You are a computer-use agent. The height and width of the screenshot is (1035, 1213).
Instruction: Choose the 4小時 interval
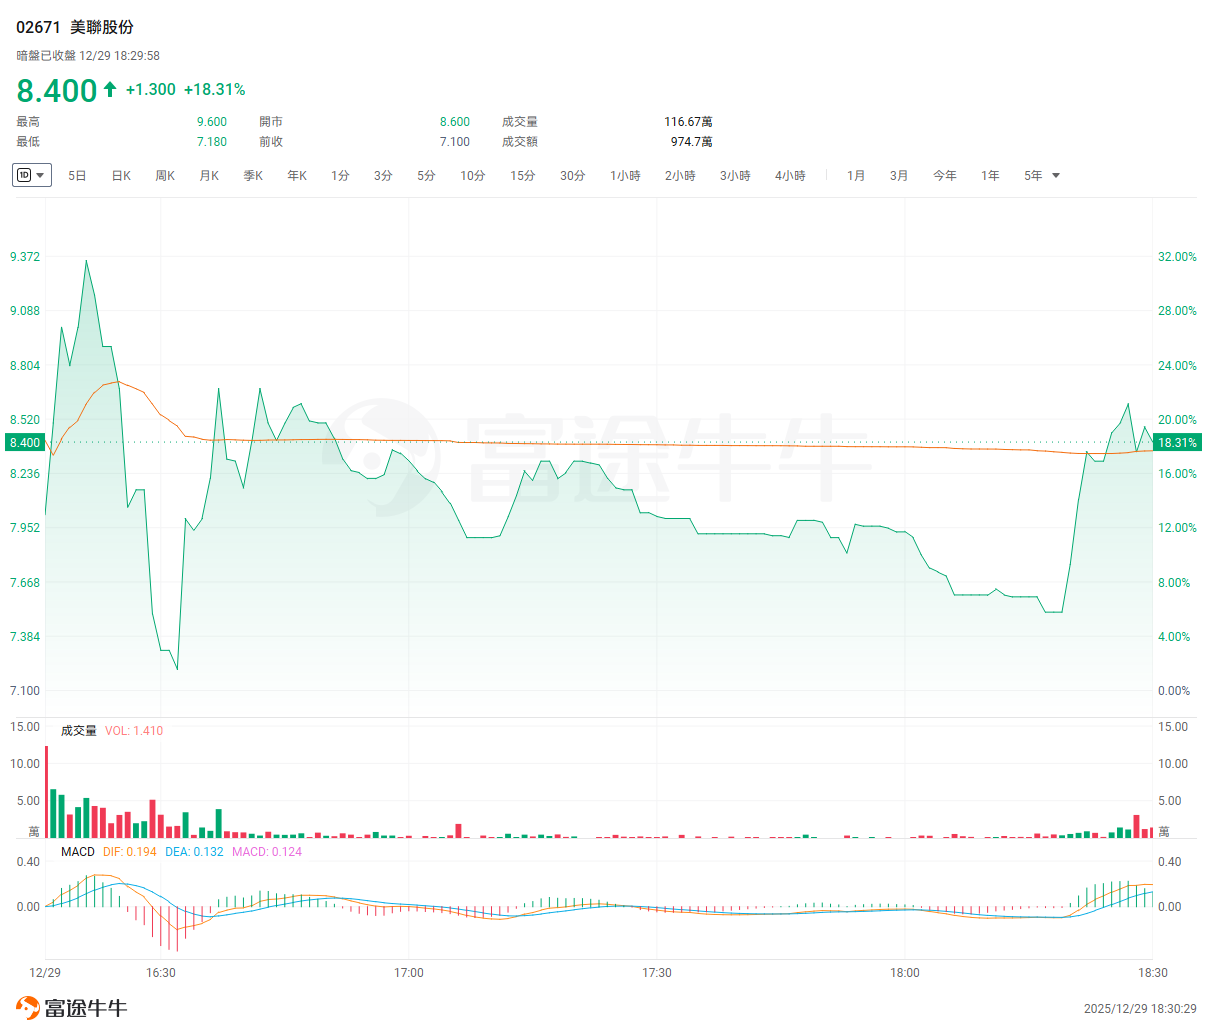pos(790,176)
